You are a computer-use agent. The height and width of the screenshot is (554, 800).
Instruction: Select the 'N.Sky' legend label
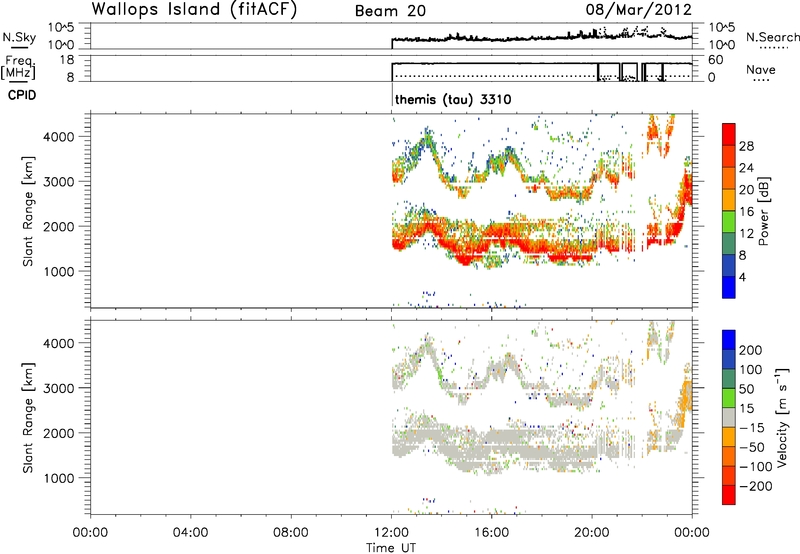(x=19, y=37)
